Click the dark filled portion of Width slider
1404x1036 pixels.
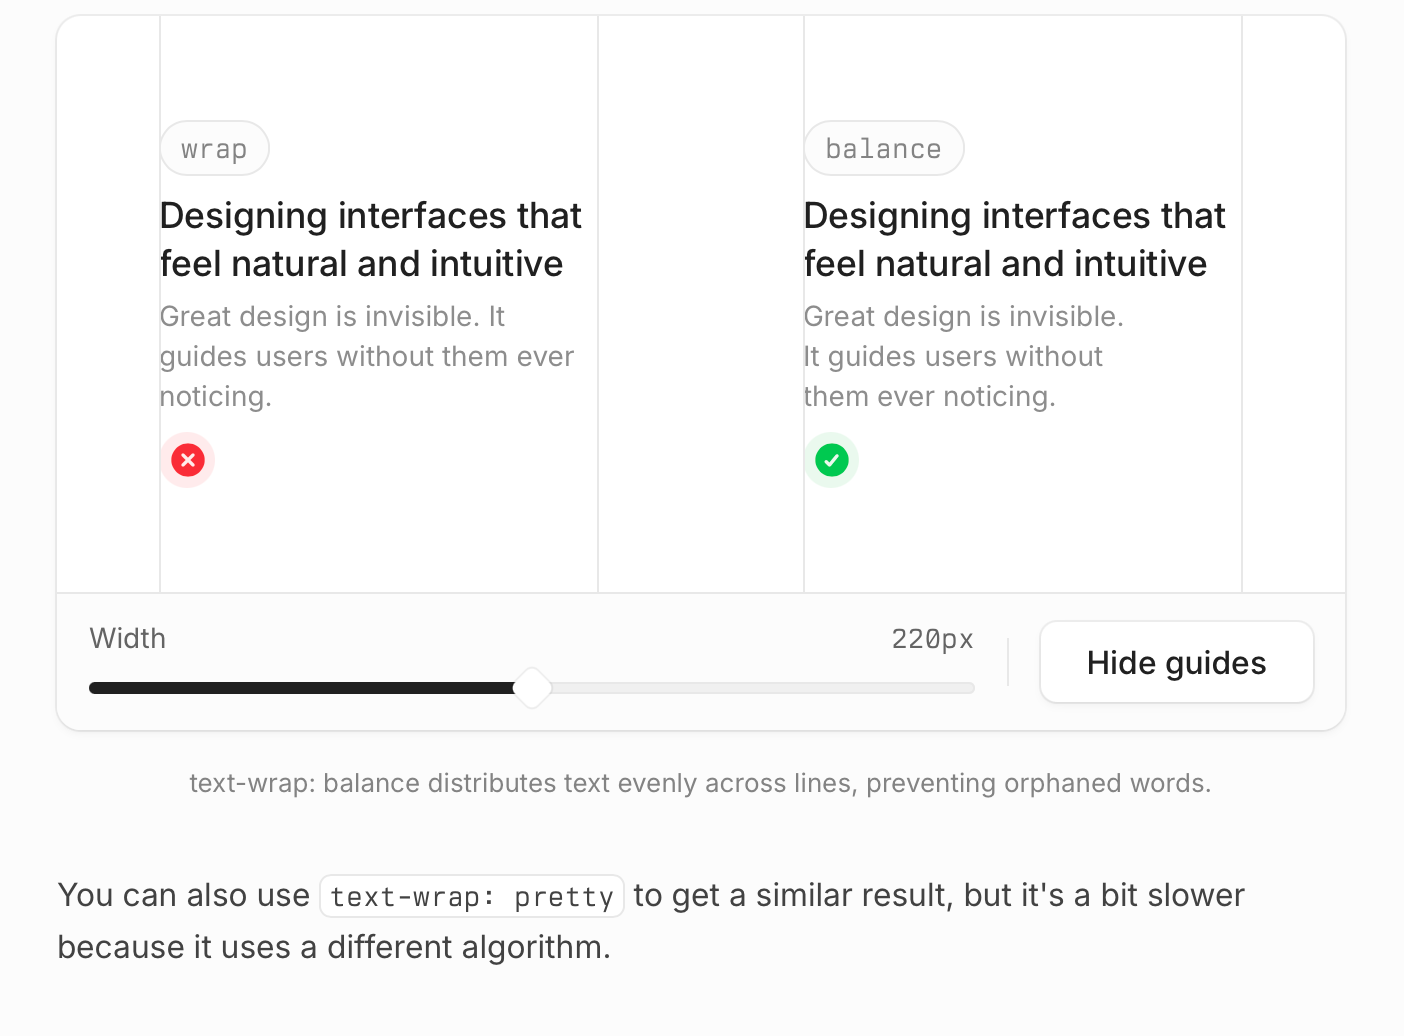[300, 688]
